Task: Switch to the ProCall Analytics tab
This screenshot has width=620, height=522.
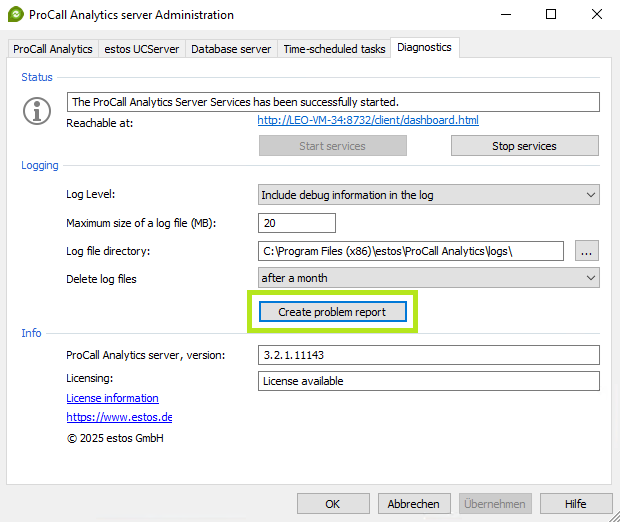Action: point(53,49)
